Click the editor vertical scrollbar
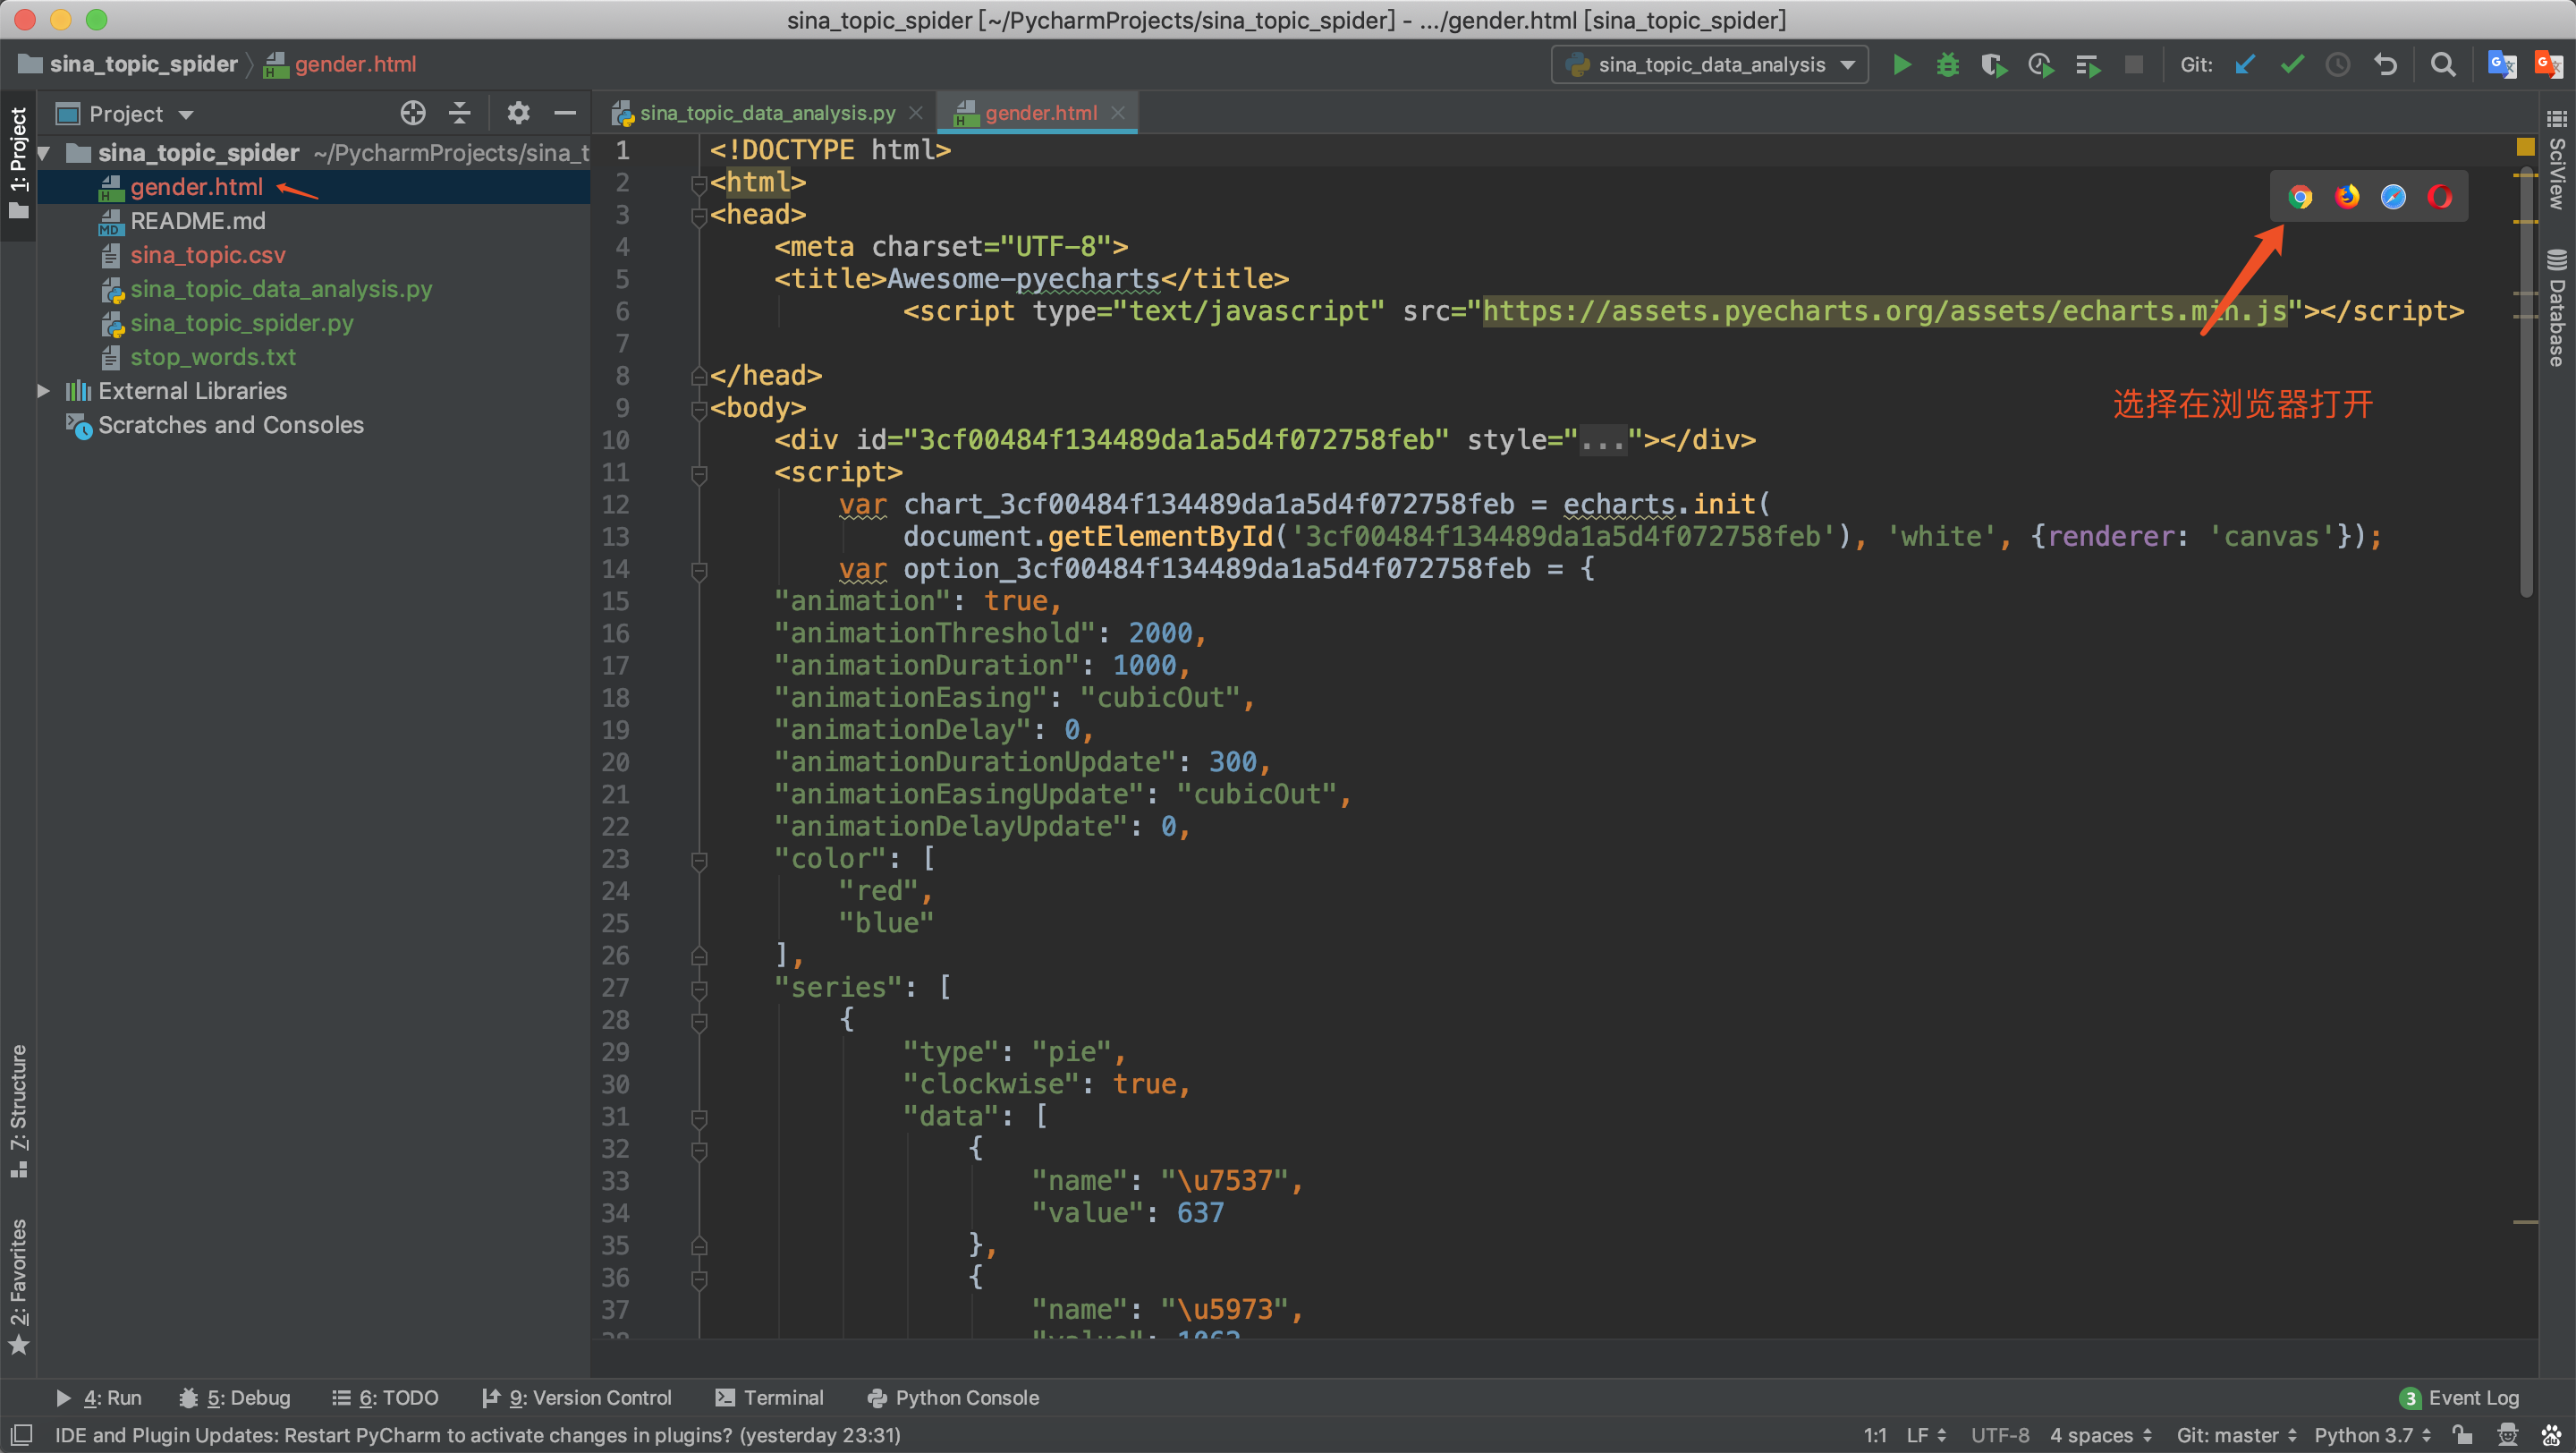 click(x=2526, y=380)
